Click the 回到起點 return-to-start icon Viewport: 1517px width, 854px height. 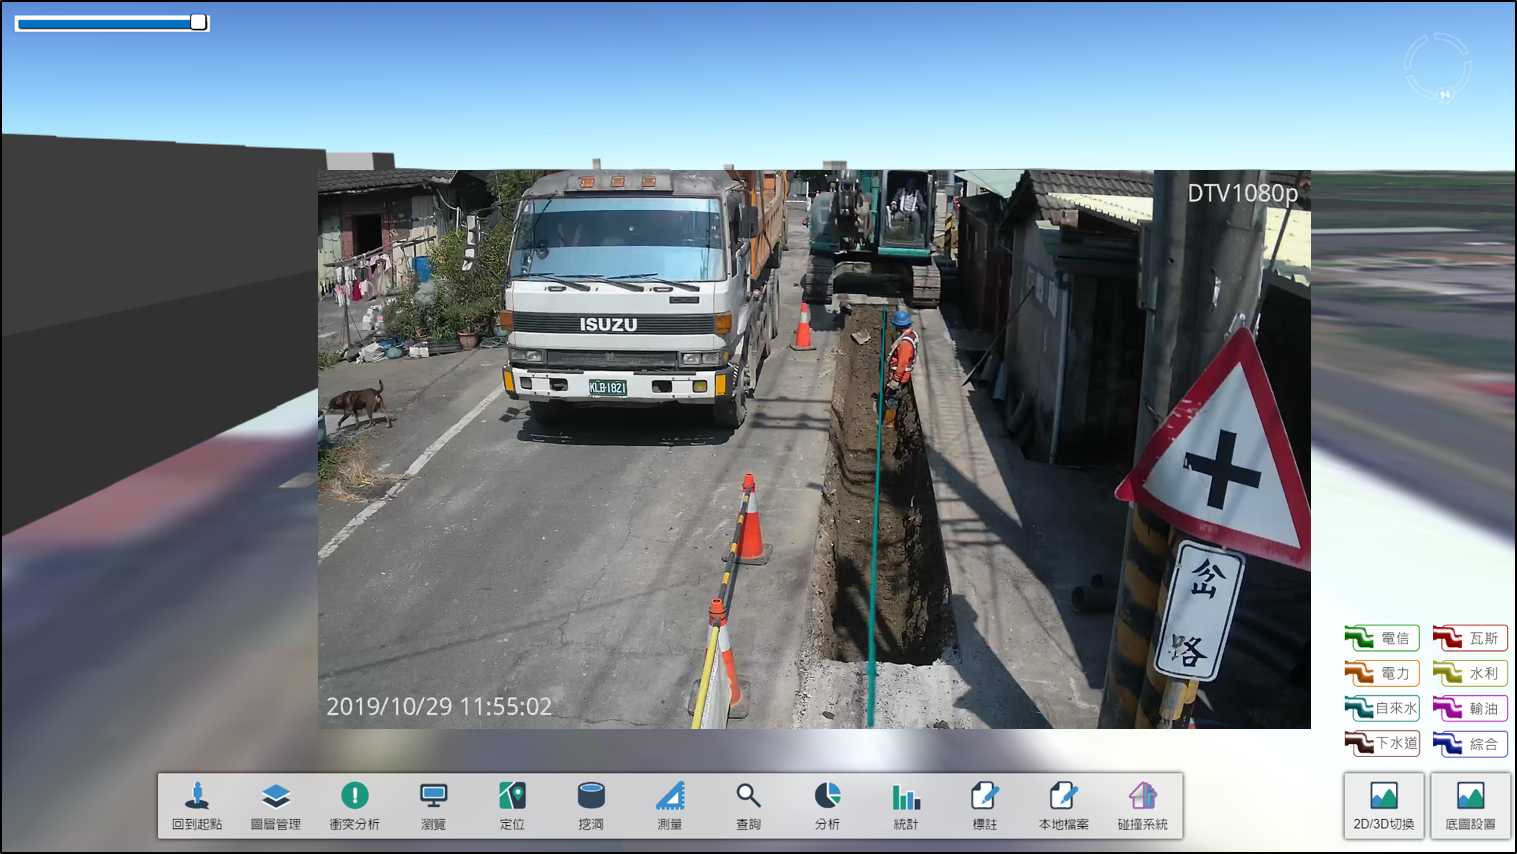click(197, 805)
